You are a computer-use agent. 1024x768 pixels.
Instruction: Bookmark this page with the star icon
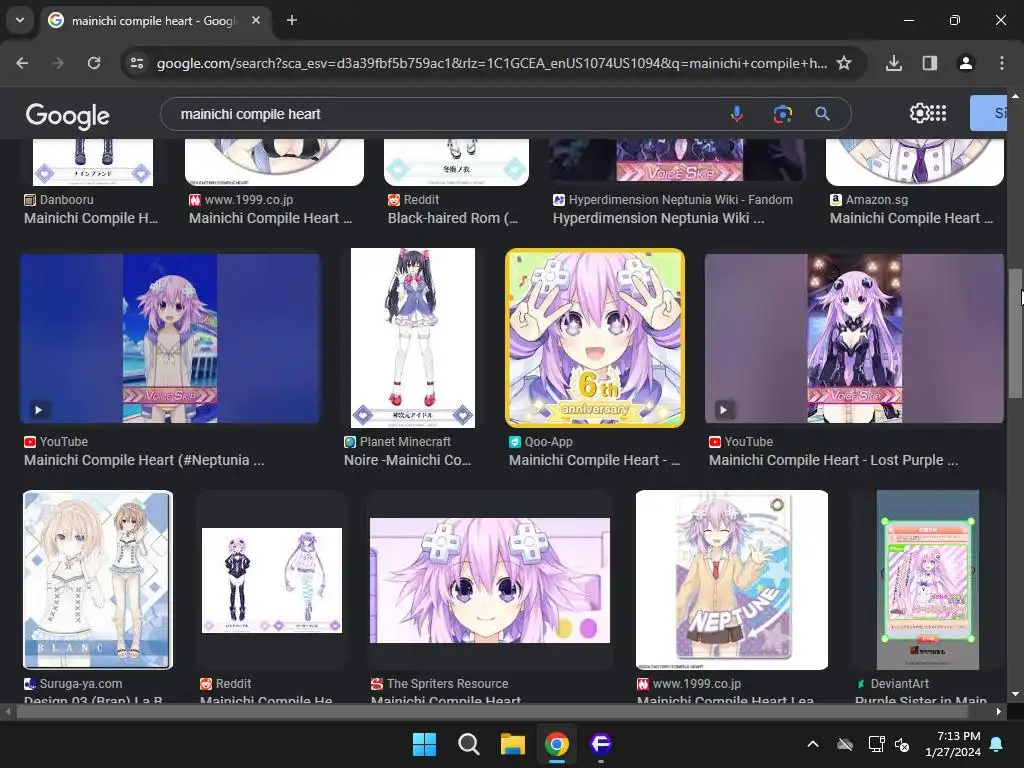[x=844, y=63]
